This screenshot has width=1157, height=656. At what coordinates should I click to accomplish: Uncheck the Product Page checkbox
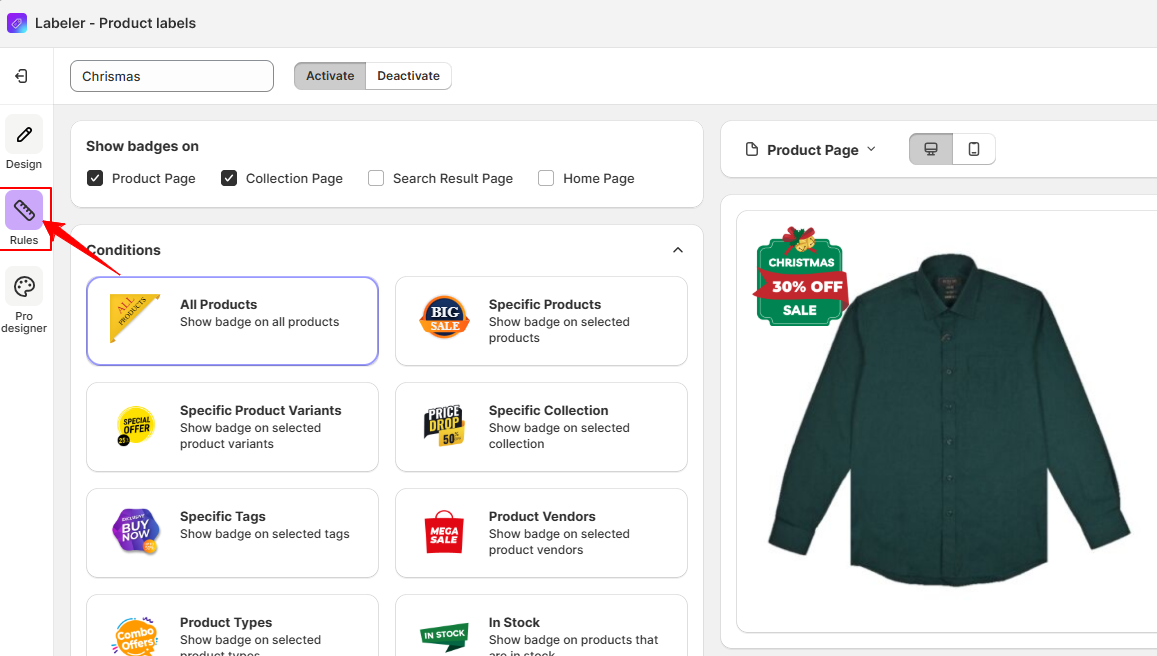coord(95,178)
